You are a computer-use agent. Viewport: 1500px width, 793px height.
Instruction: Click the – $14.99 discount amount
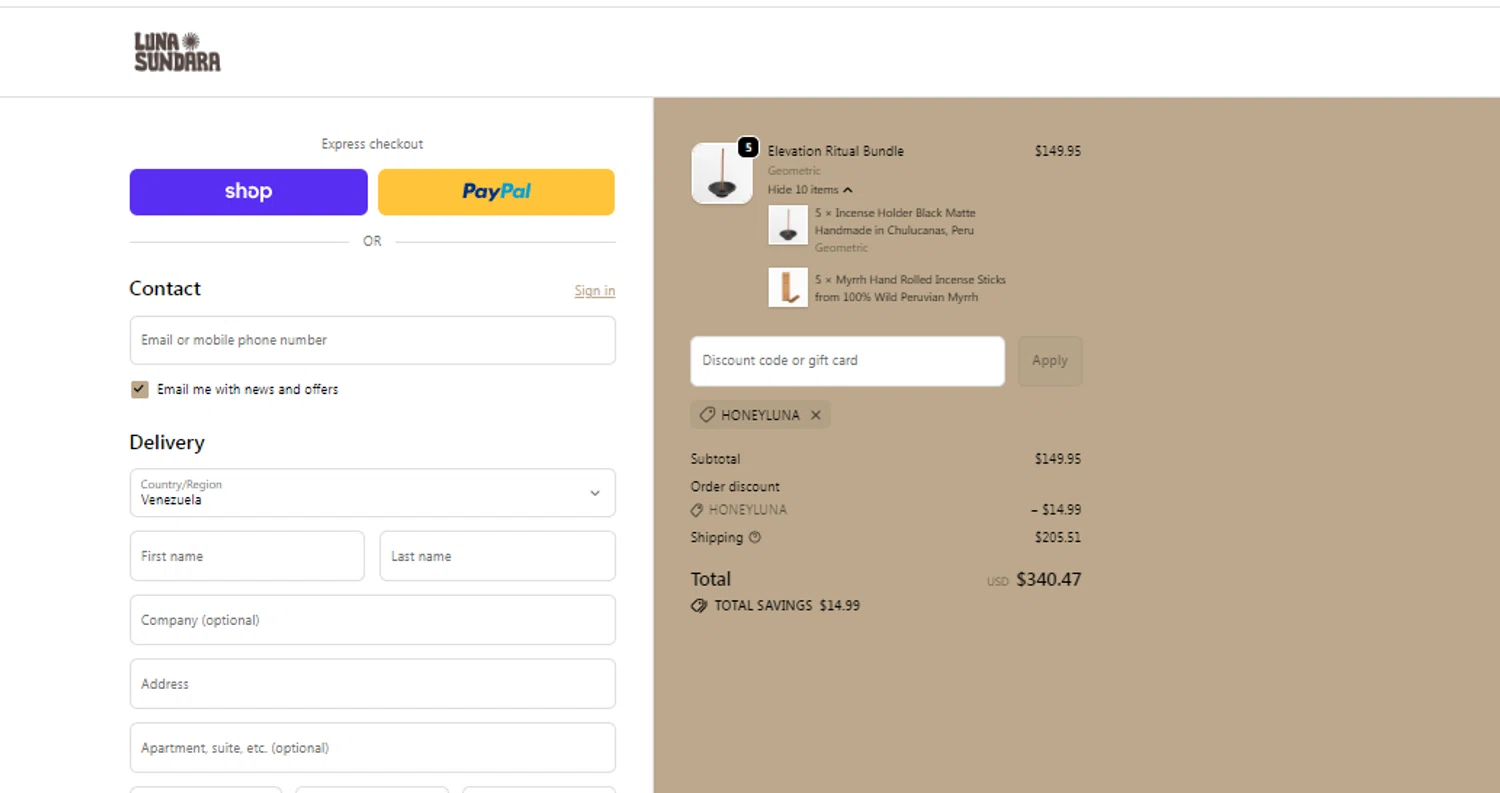pos(1056,510)
